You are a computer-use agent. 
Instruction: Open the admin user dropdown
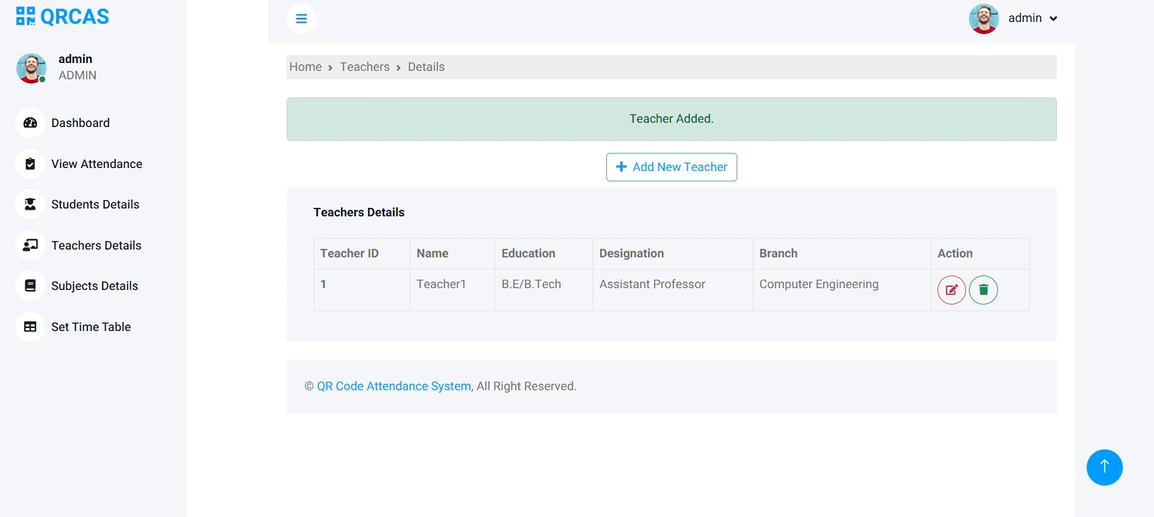tap(1032, 18)
